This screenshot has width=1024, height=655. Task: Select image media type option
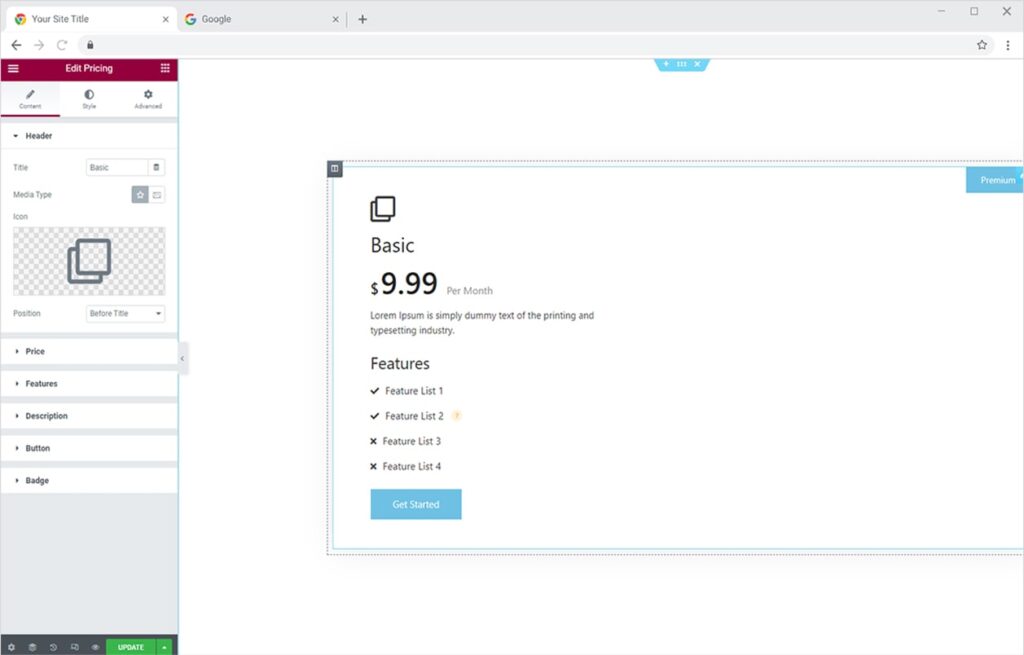coord(157,195)
